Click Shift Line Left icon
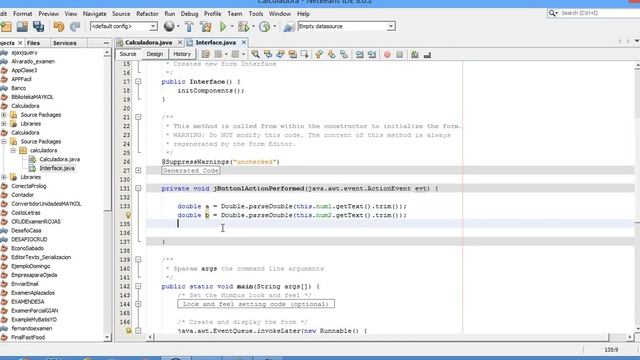Image resolution: width=640 pixels, height=360 pixels. (x=359, y=54)
